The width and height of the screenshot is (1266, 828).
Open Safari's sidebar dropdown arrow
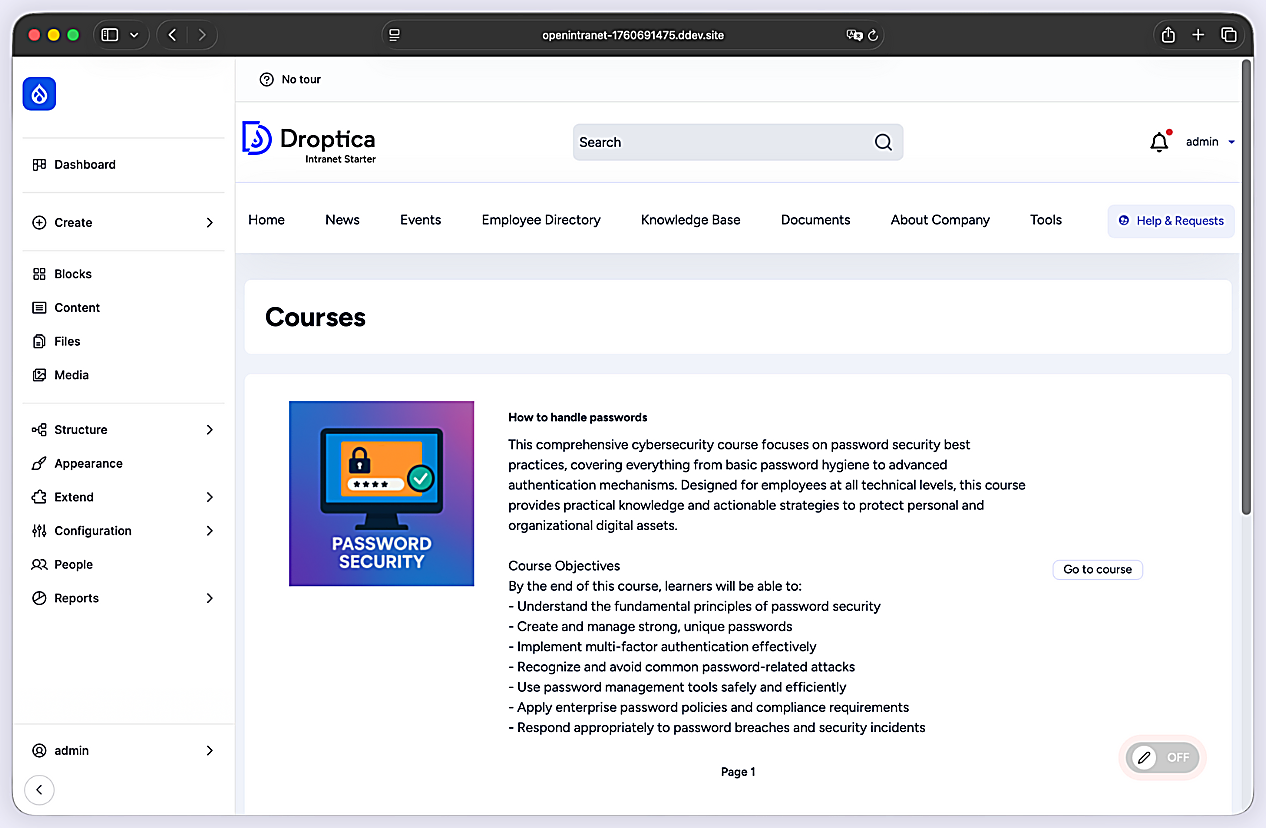[x=134, y=35]
